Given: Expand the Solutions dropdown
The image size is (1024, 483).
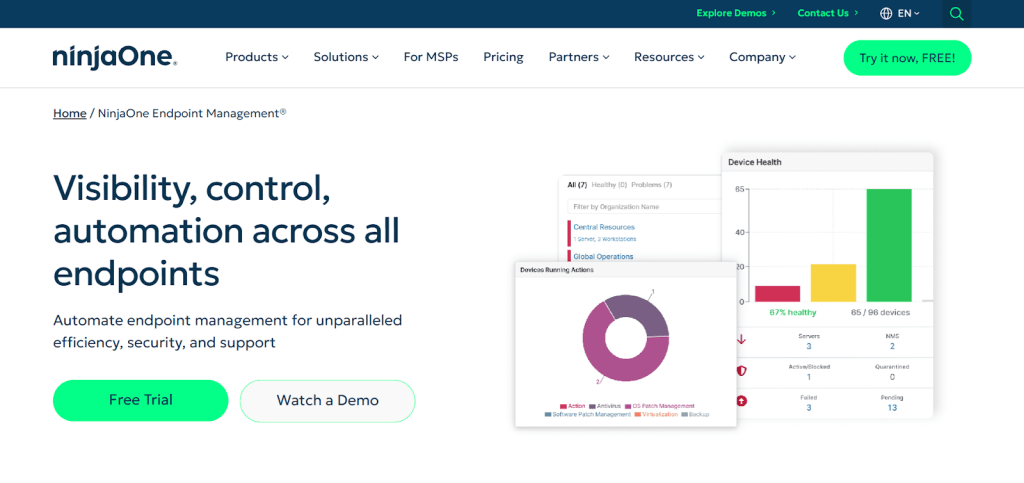Looking at the screenshot, I should 345,57.
